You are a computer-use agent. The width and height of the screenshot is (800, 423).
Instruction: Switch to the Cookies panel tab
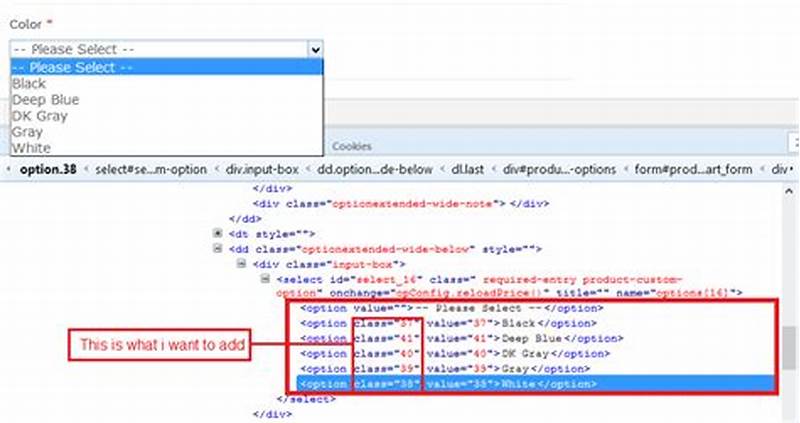pos(352,146)
